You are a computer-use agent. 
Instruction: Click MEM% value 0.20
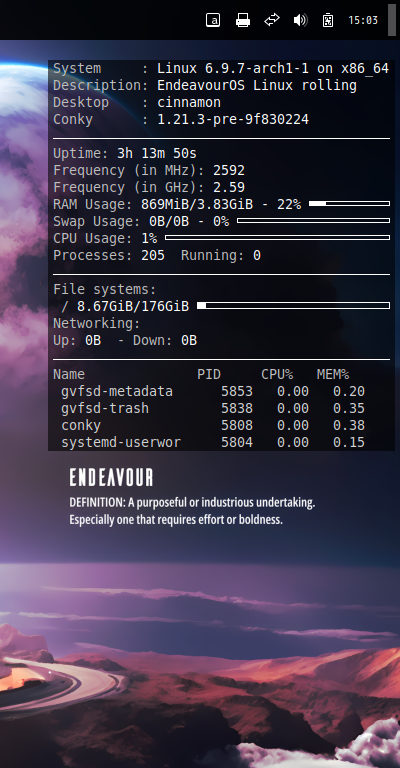tap(349, 391)
